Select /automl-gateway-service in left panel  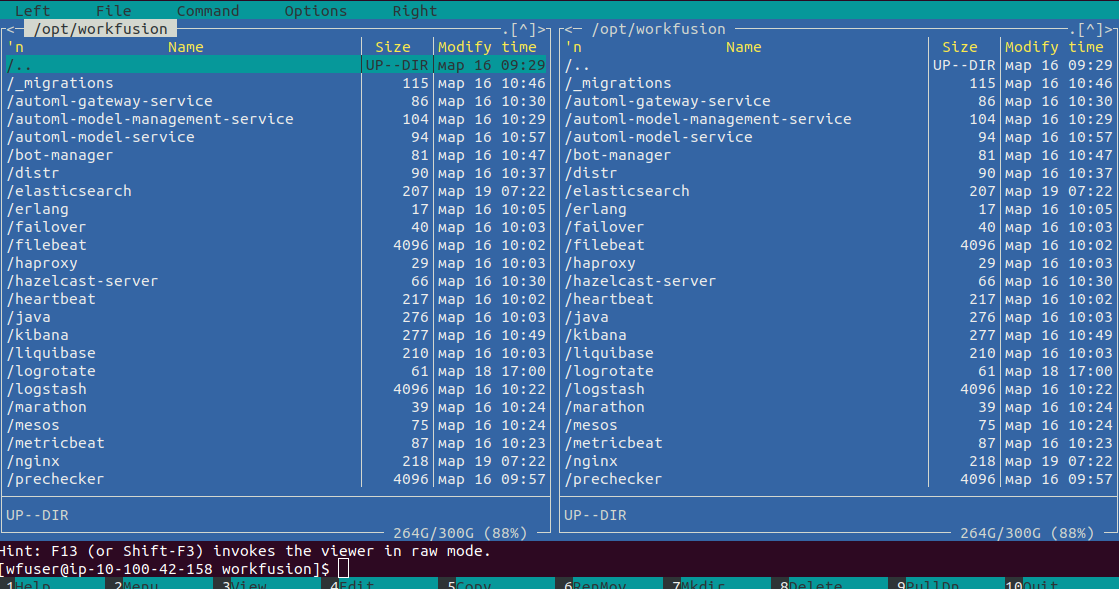tap(276, 101)
